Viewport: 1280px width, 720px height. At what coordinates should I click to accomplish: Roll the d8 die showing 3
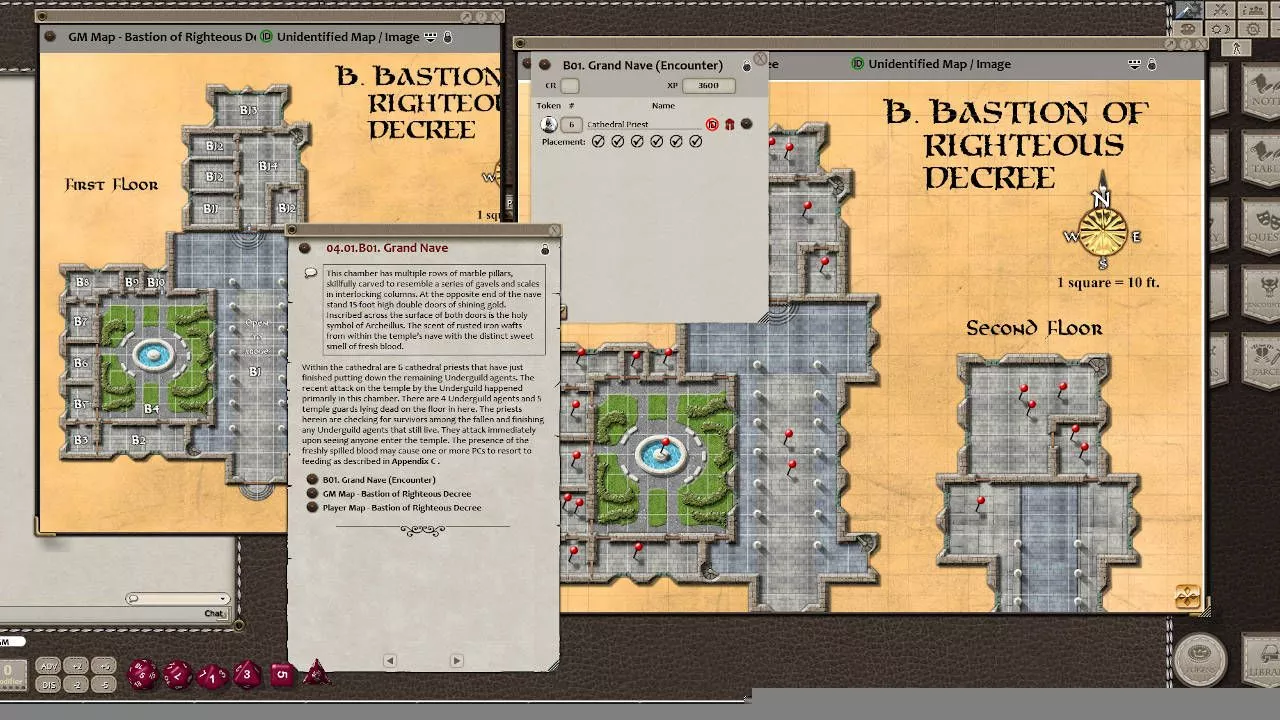[x=247, y=674]
